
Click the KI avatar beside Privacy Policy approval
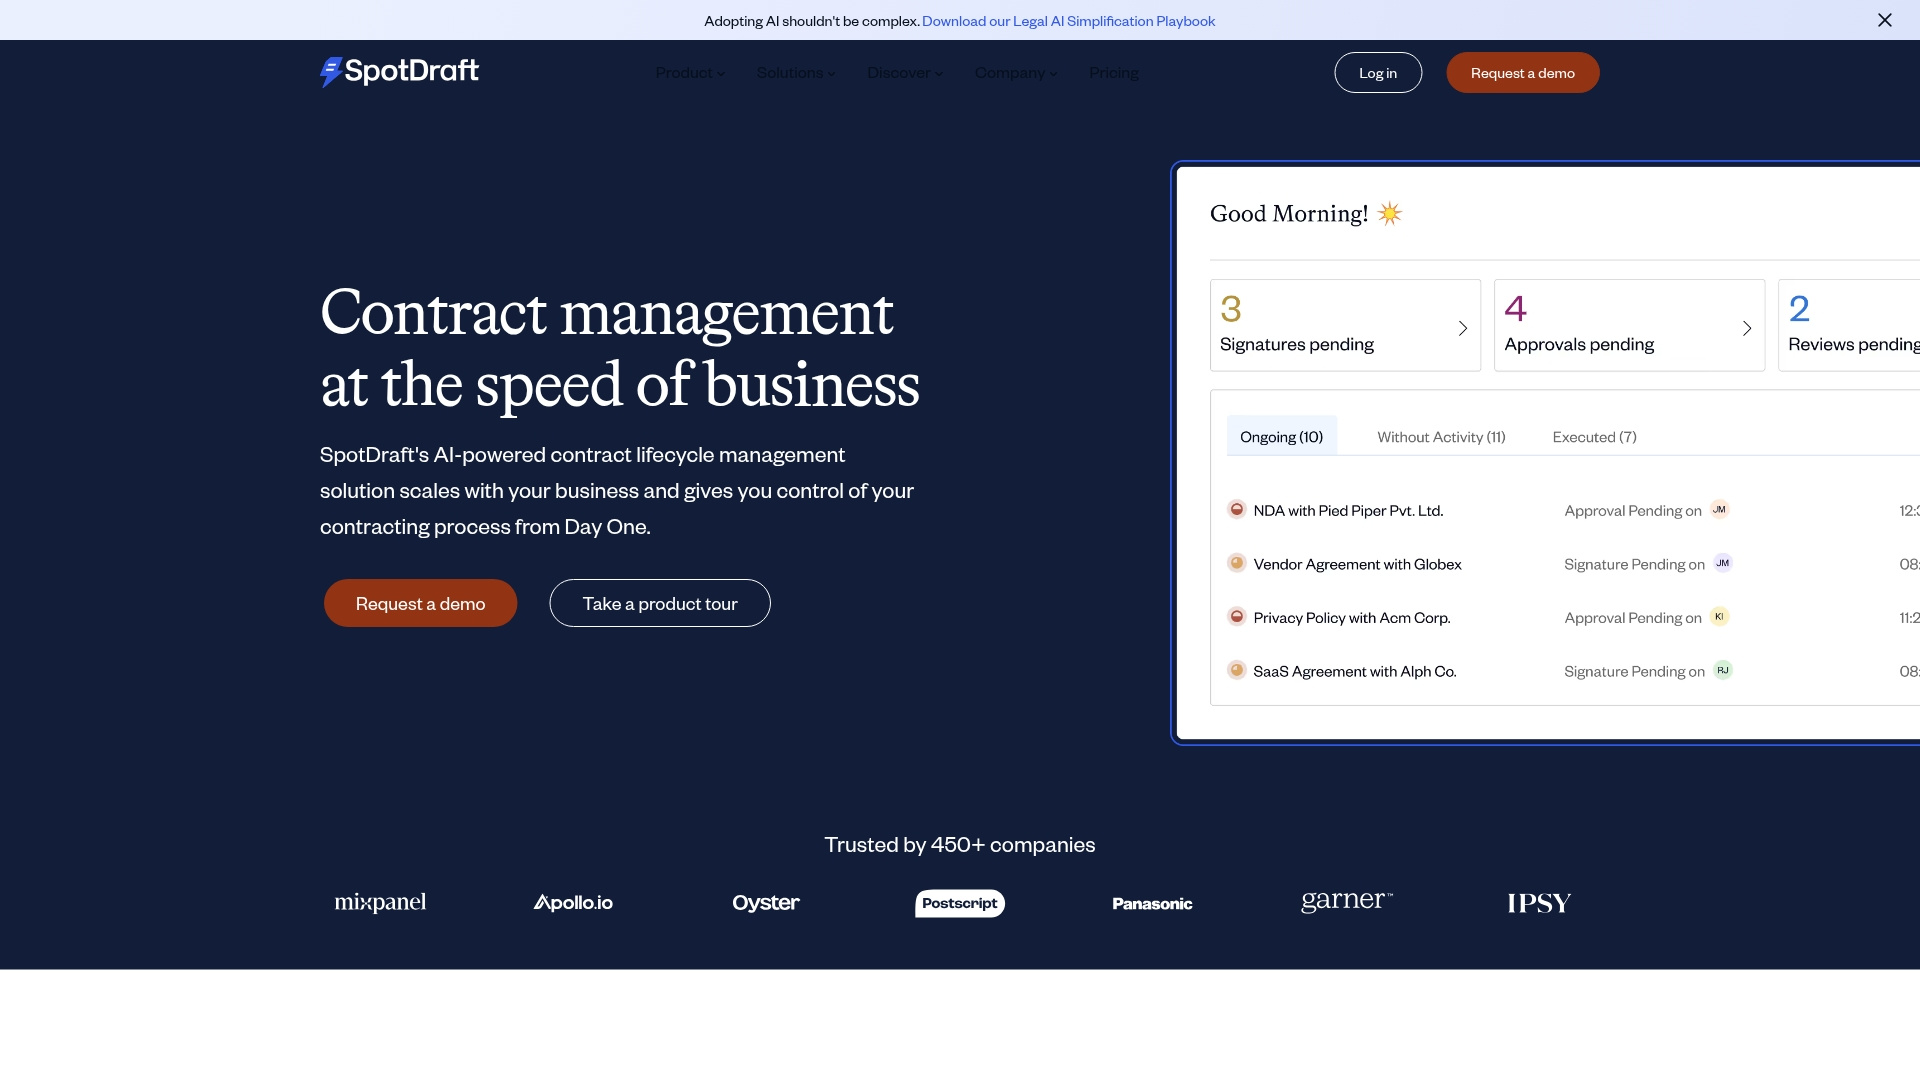1718,616
